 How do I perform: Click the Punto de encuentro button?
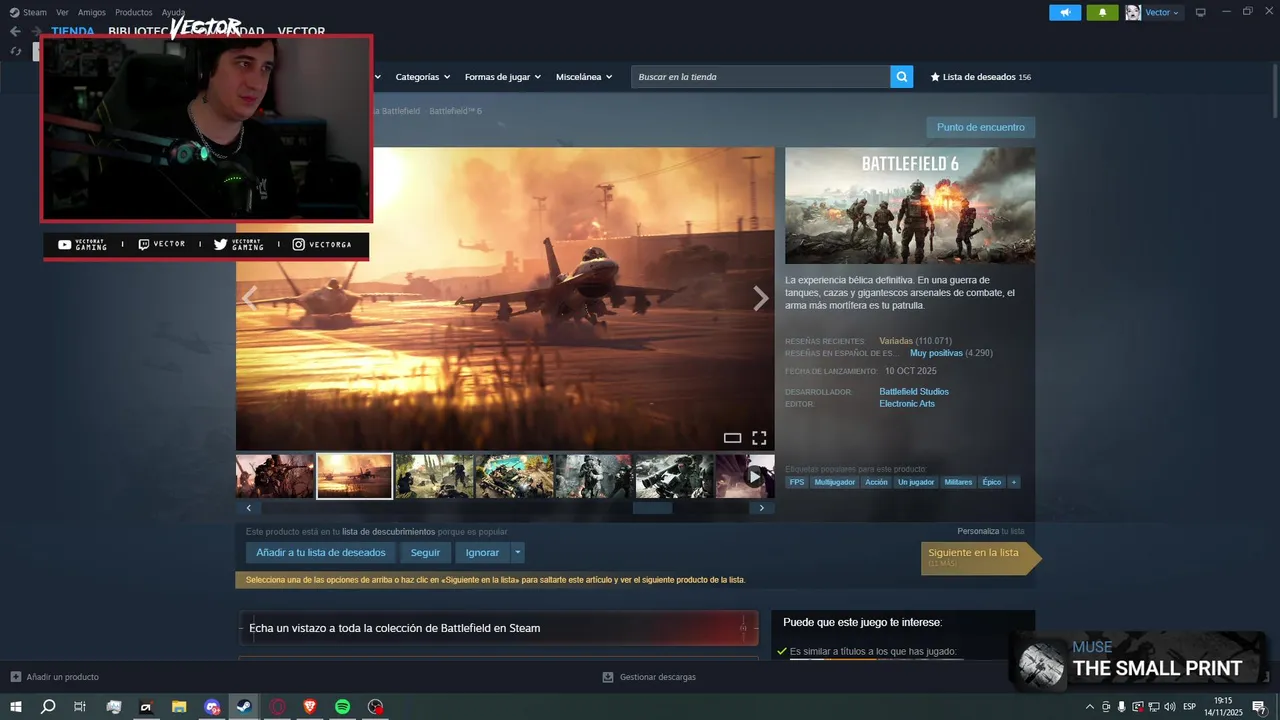[x=980, y=127]
